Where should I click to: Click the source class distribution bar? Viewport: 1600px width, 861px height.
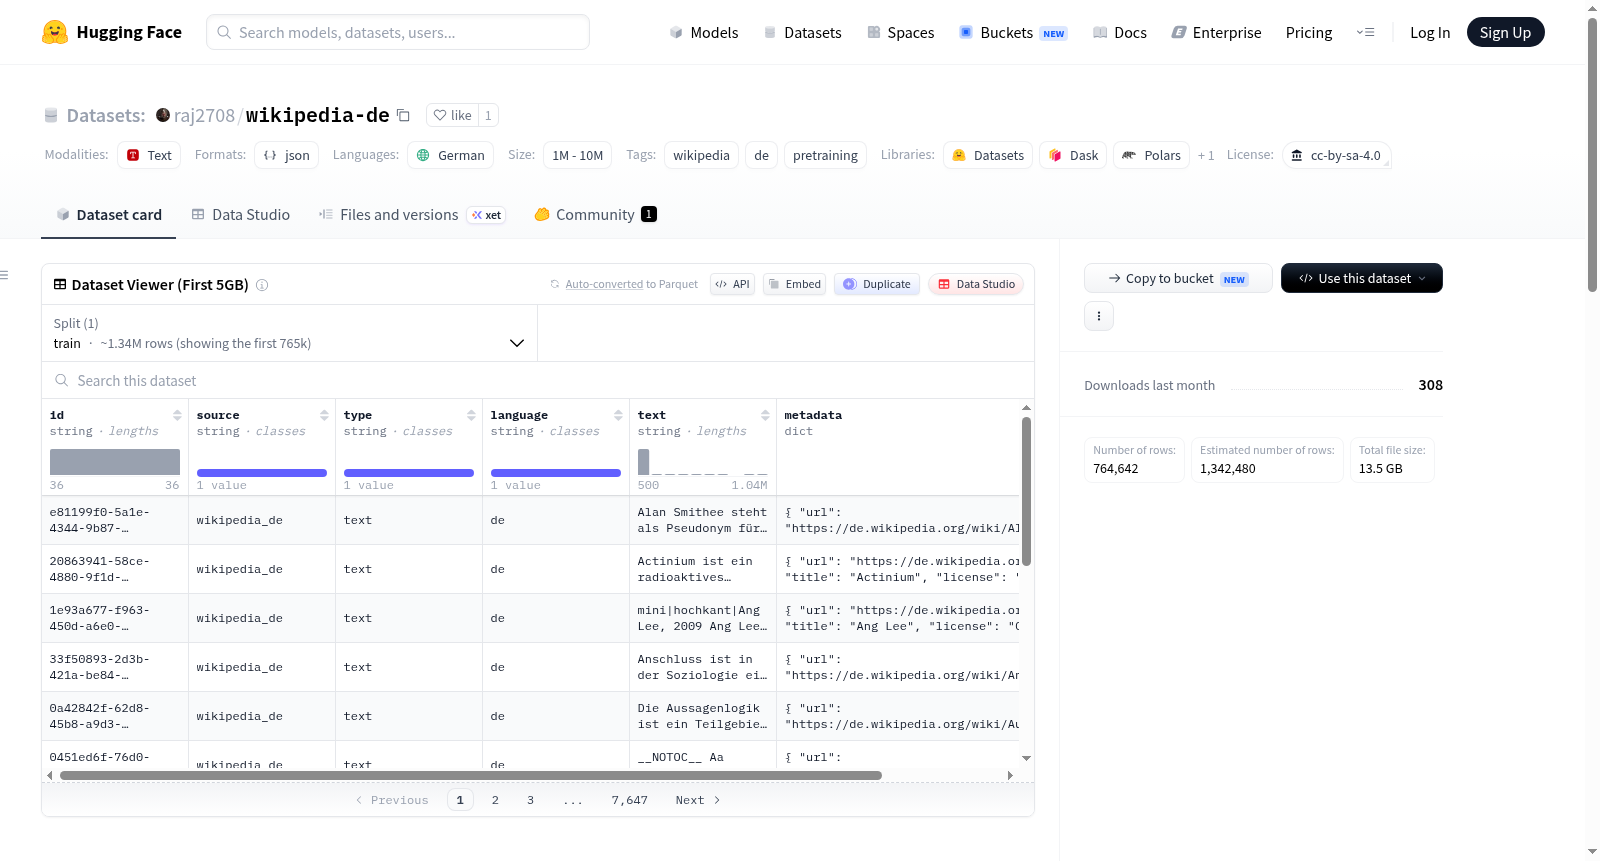262,473
